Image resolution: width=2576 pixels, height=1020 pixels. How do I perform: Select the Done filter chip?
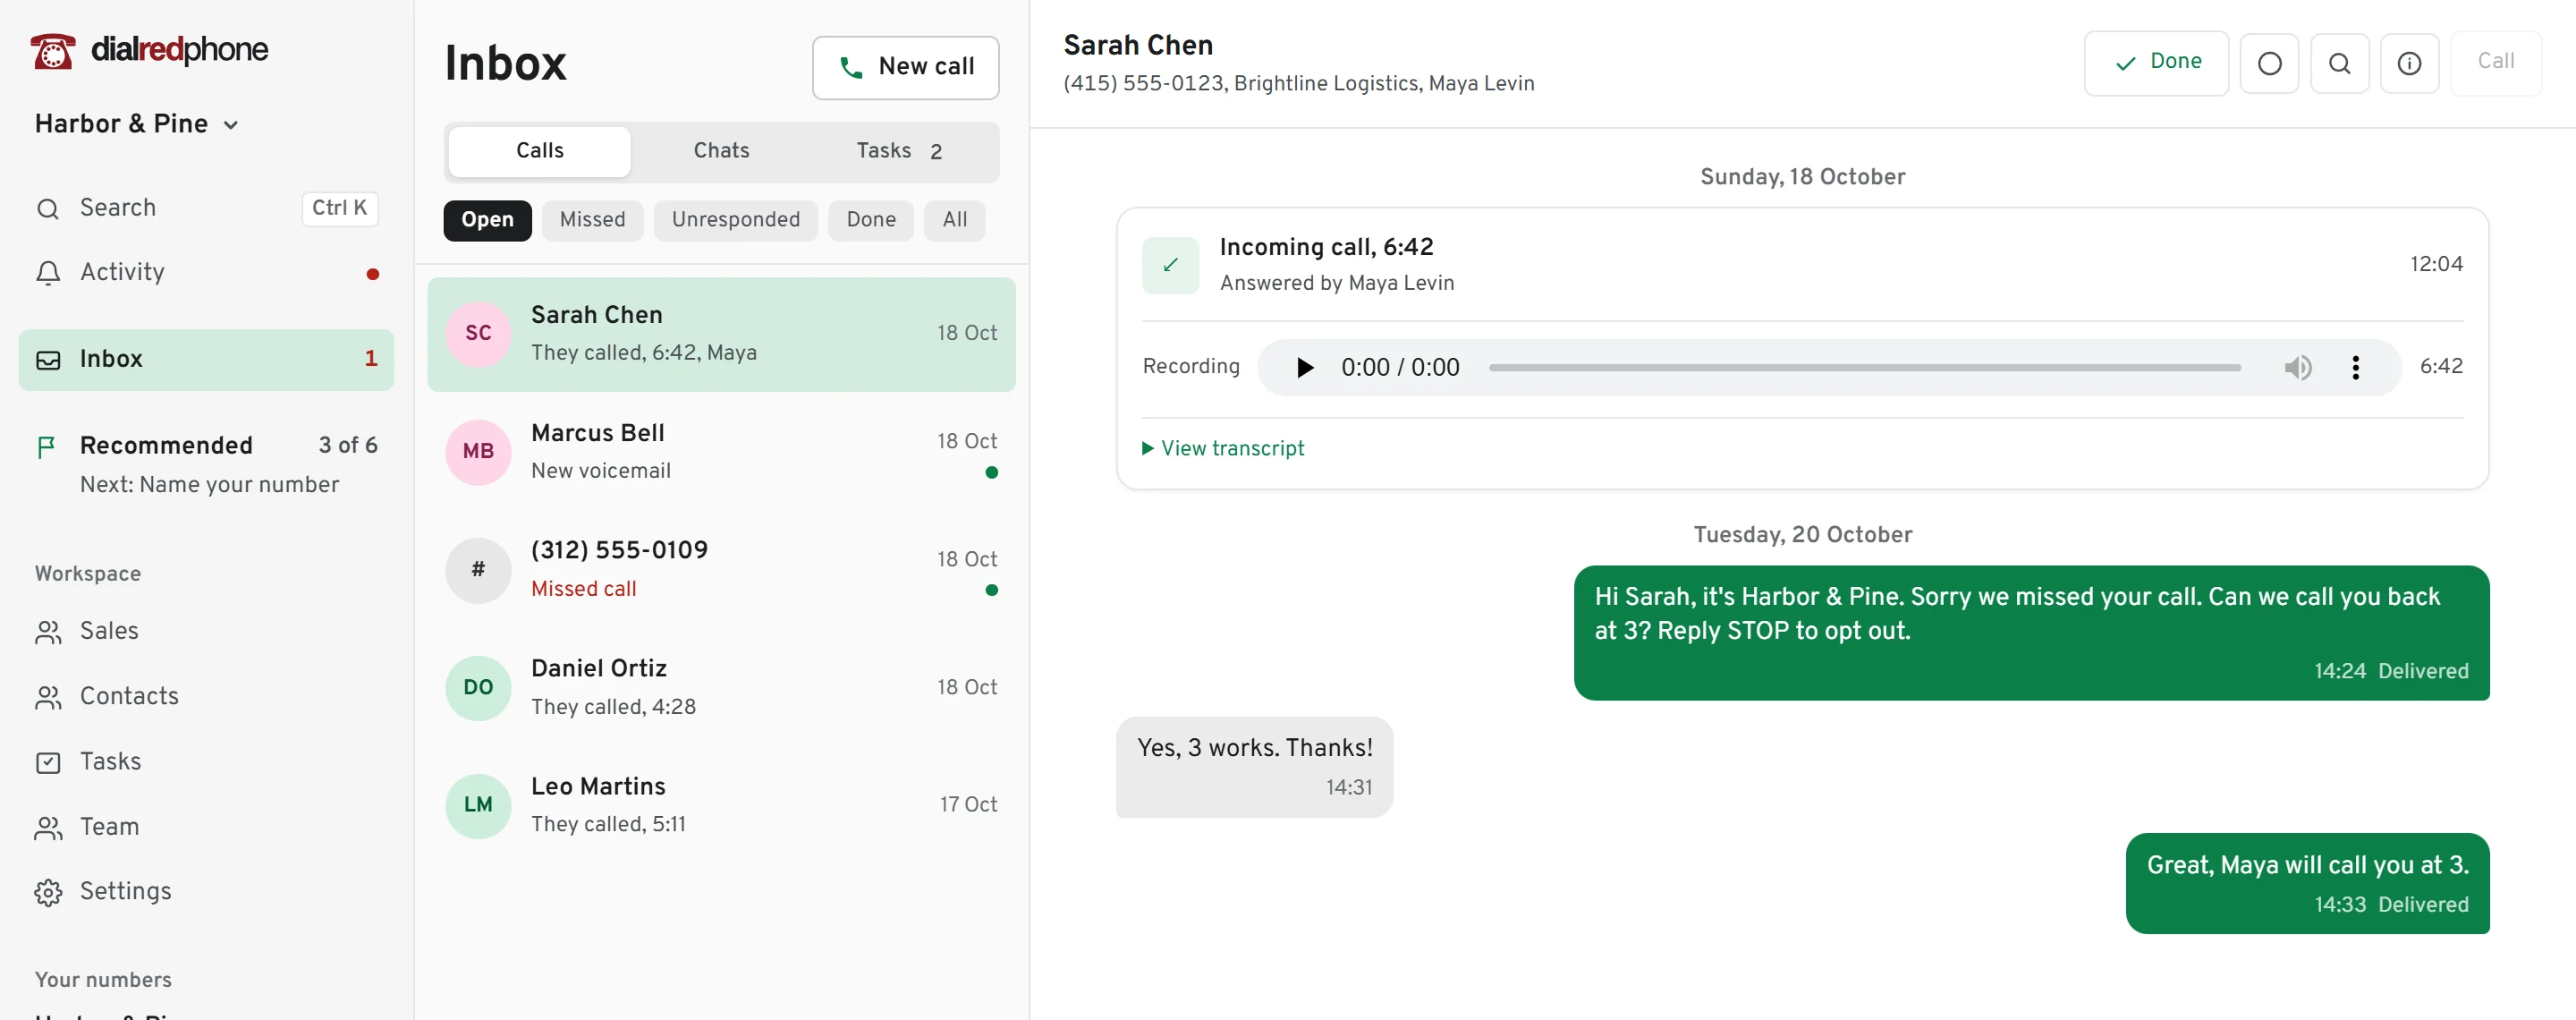870,220
